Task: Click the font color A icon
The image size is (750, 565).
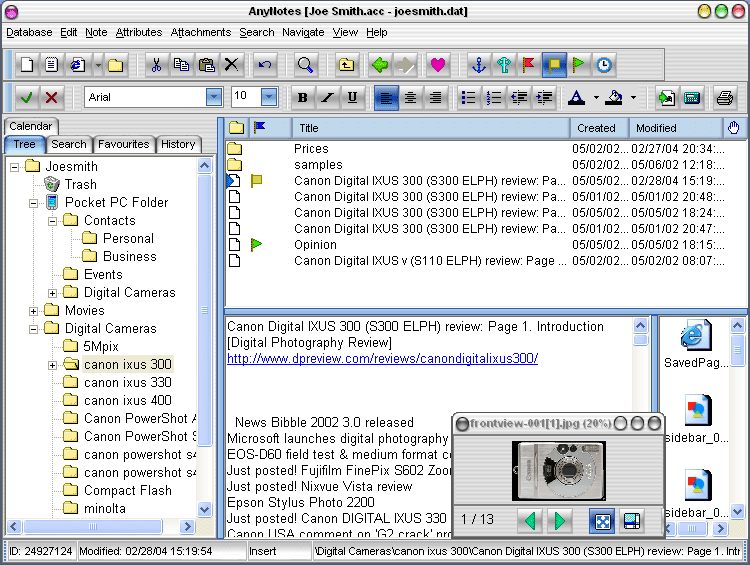Action: (576, 98)
